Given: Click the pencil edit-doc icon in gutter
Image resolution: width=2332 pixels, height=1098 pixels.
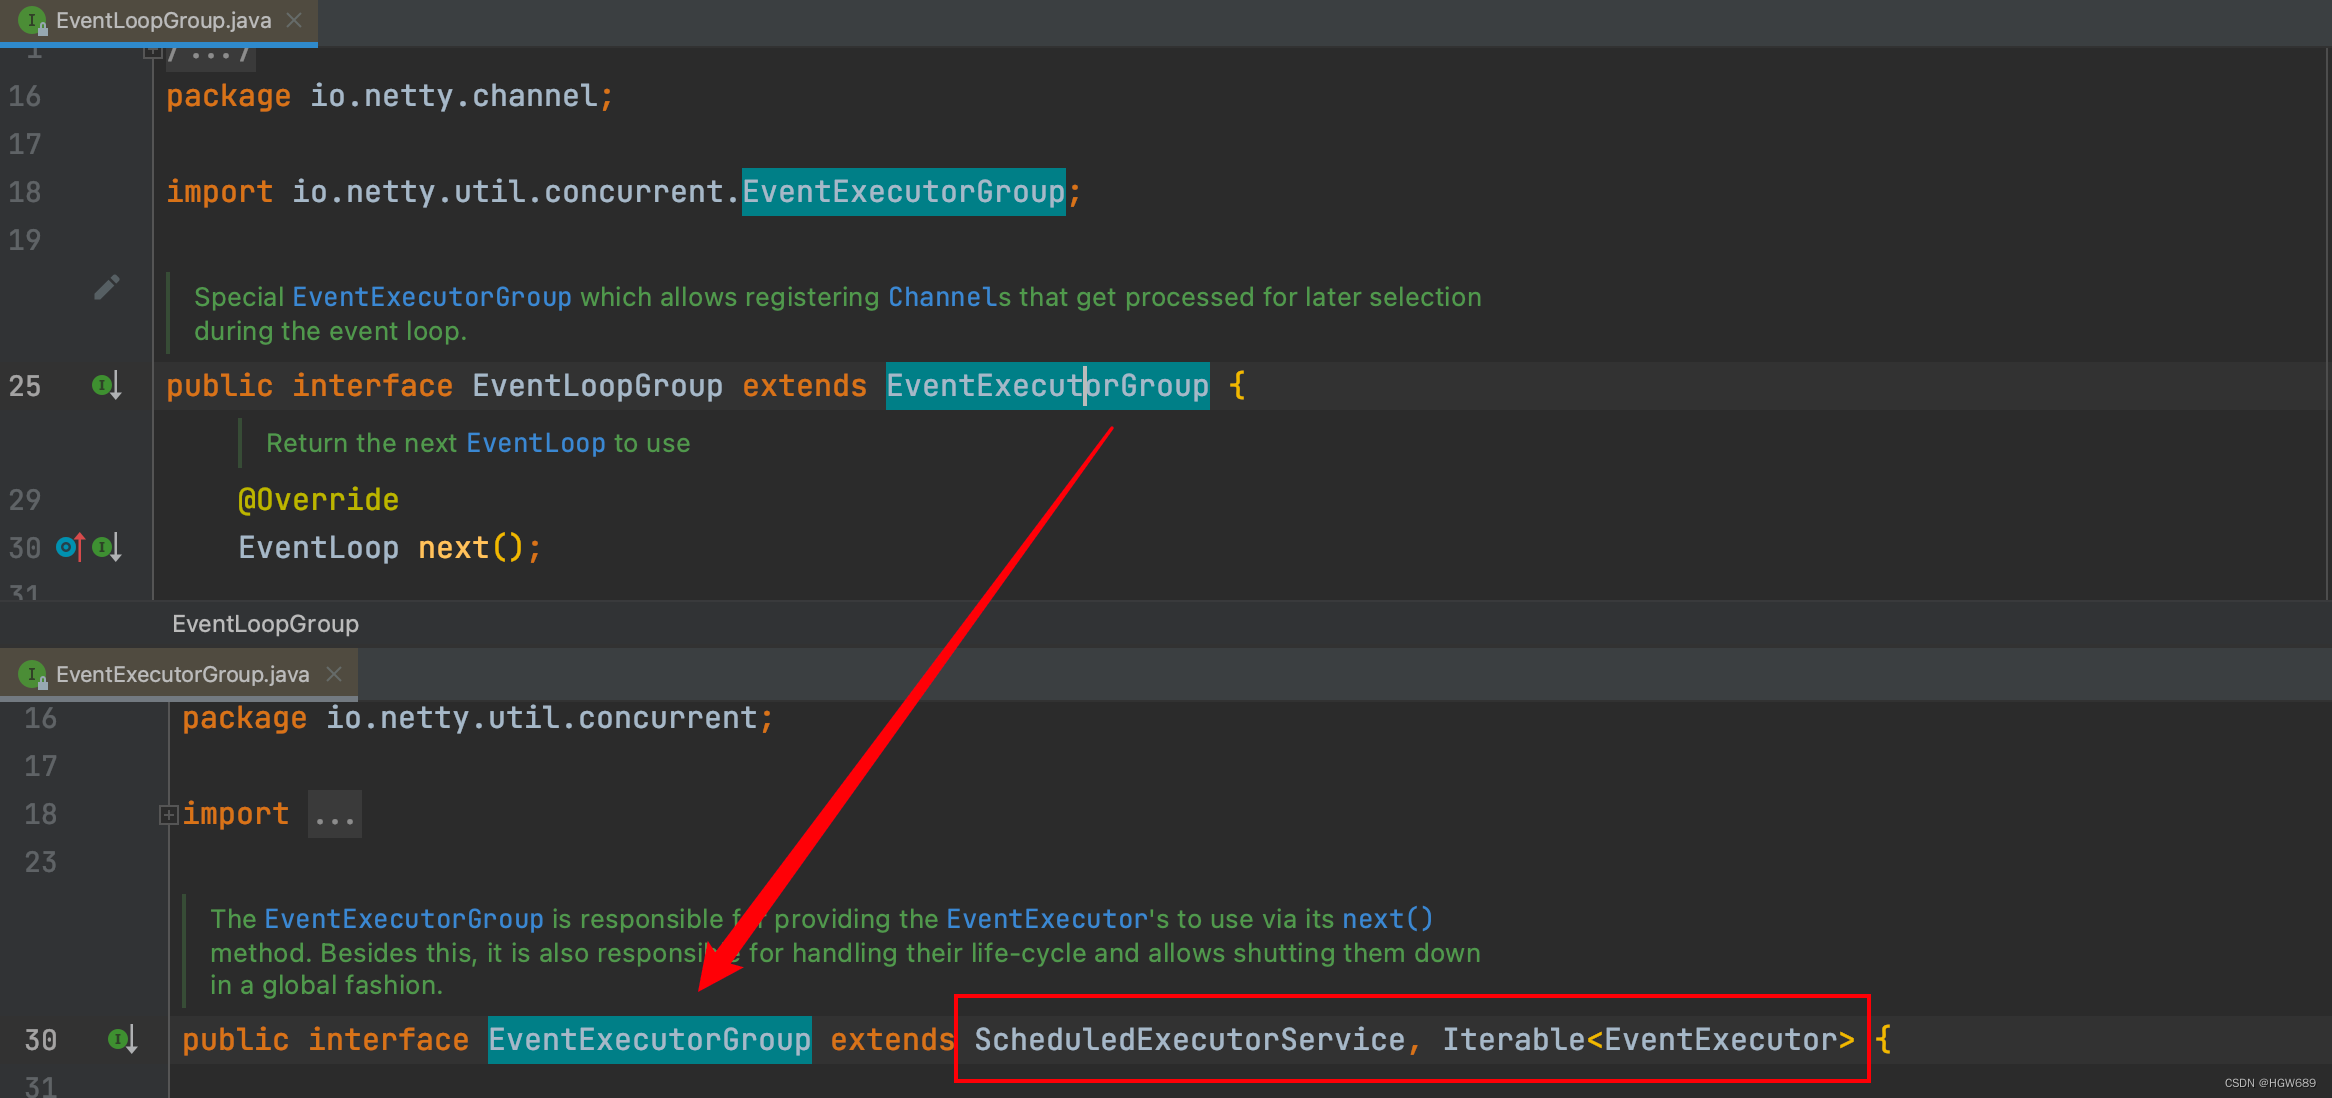Looking at the screenshot, I should pyautogui.click(x=107, y=288).
